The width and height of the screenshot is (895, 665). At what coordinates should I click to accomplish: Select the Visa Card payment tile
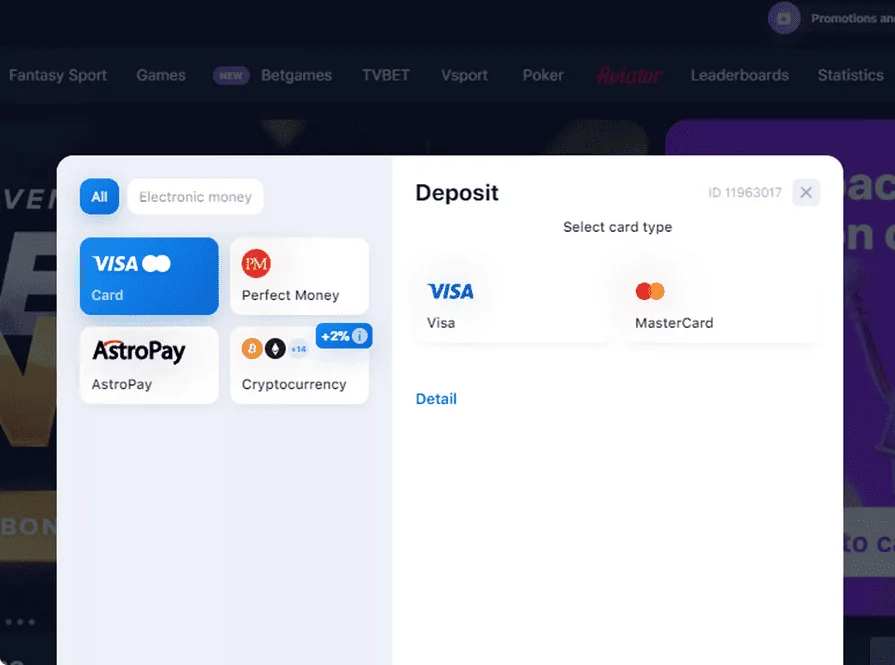pos(149,276)
